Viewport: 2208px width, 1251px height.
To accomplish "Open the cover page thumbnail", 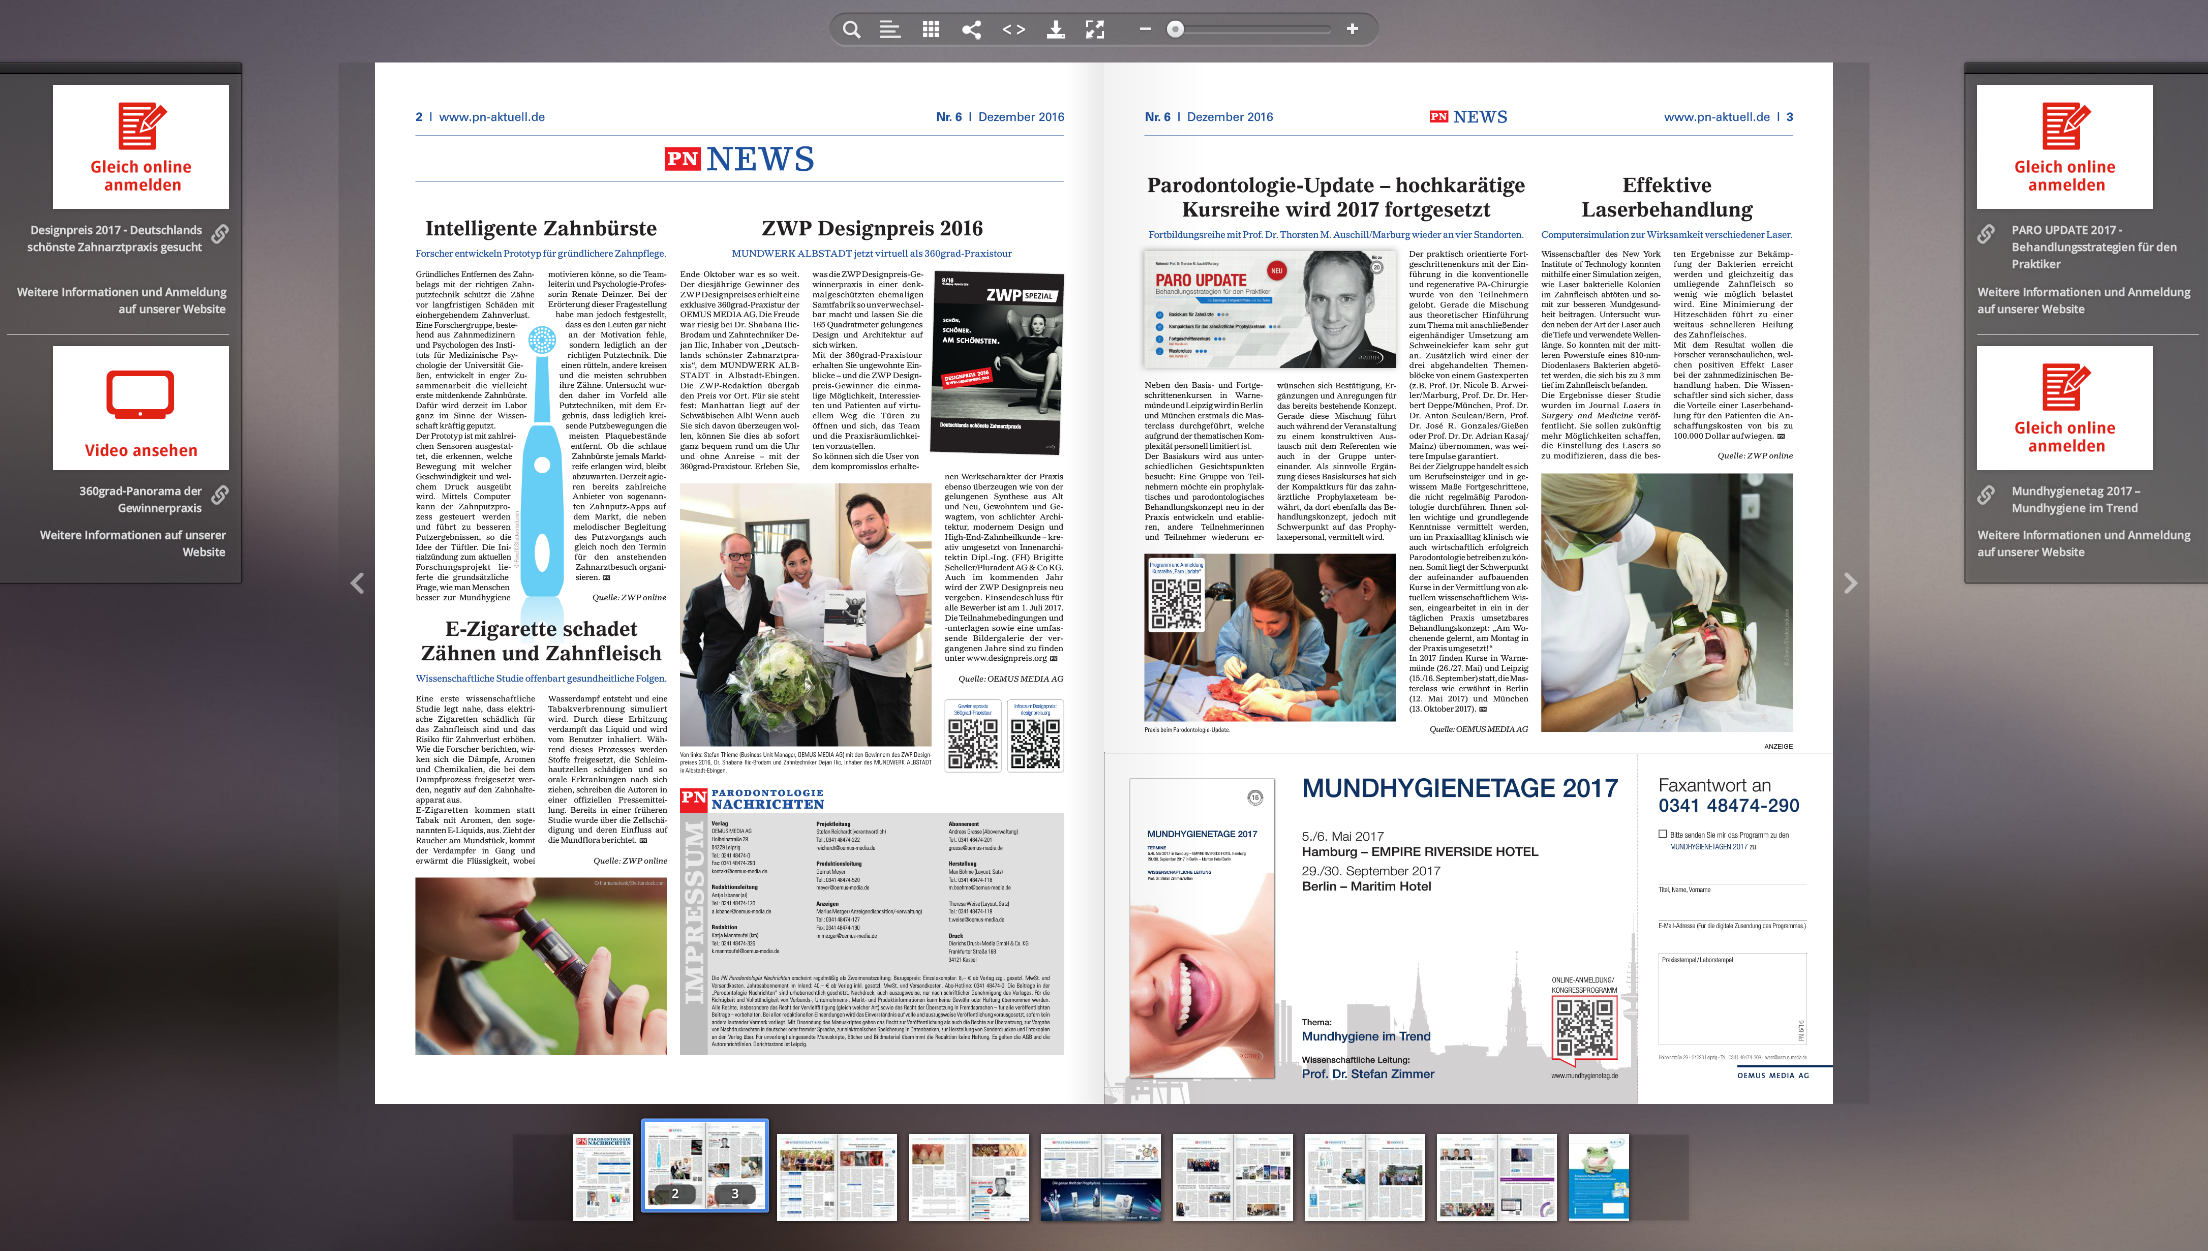I will (603, 1177).
